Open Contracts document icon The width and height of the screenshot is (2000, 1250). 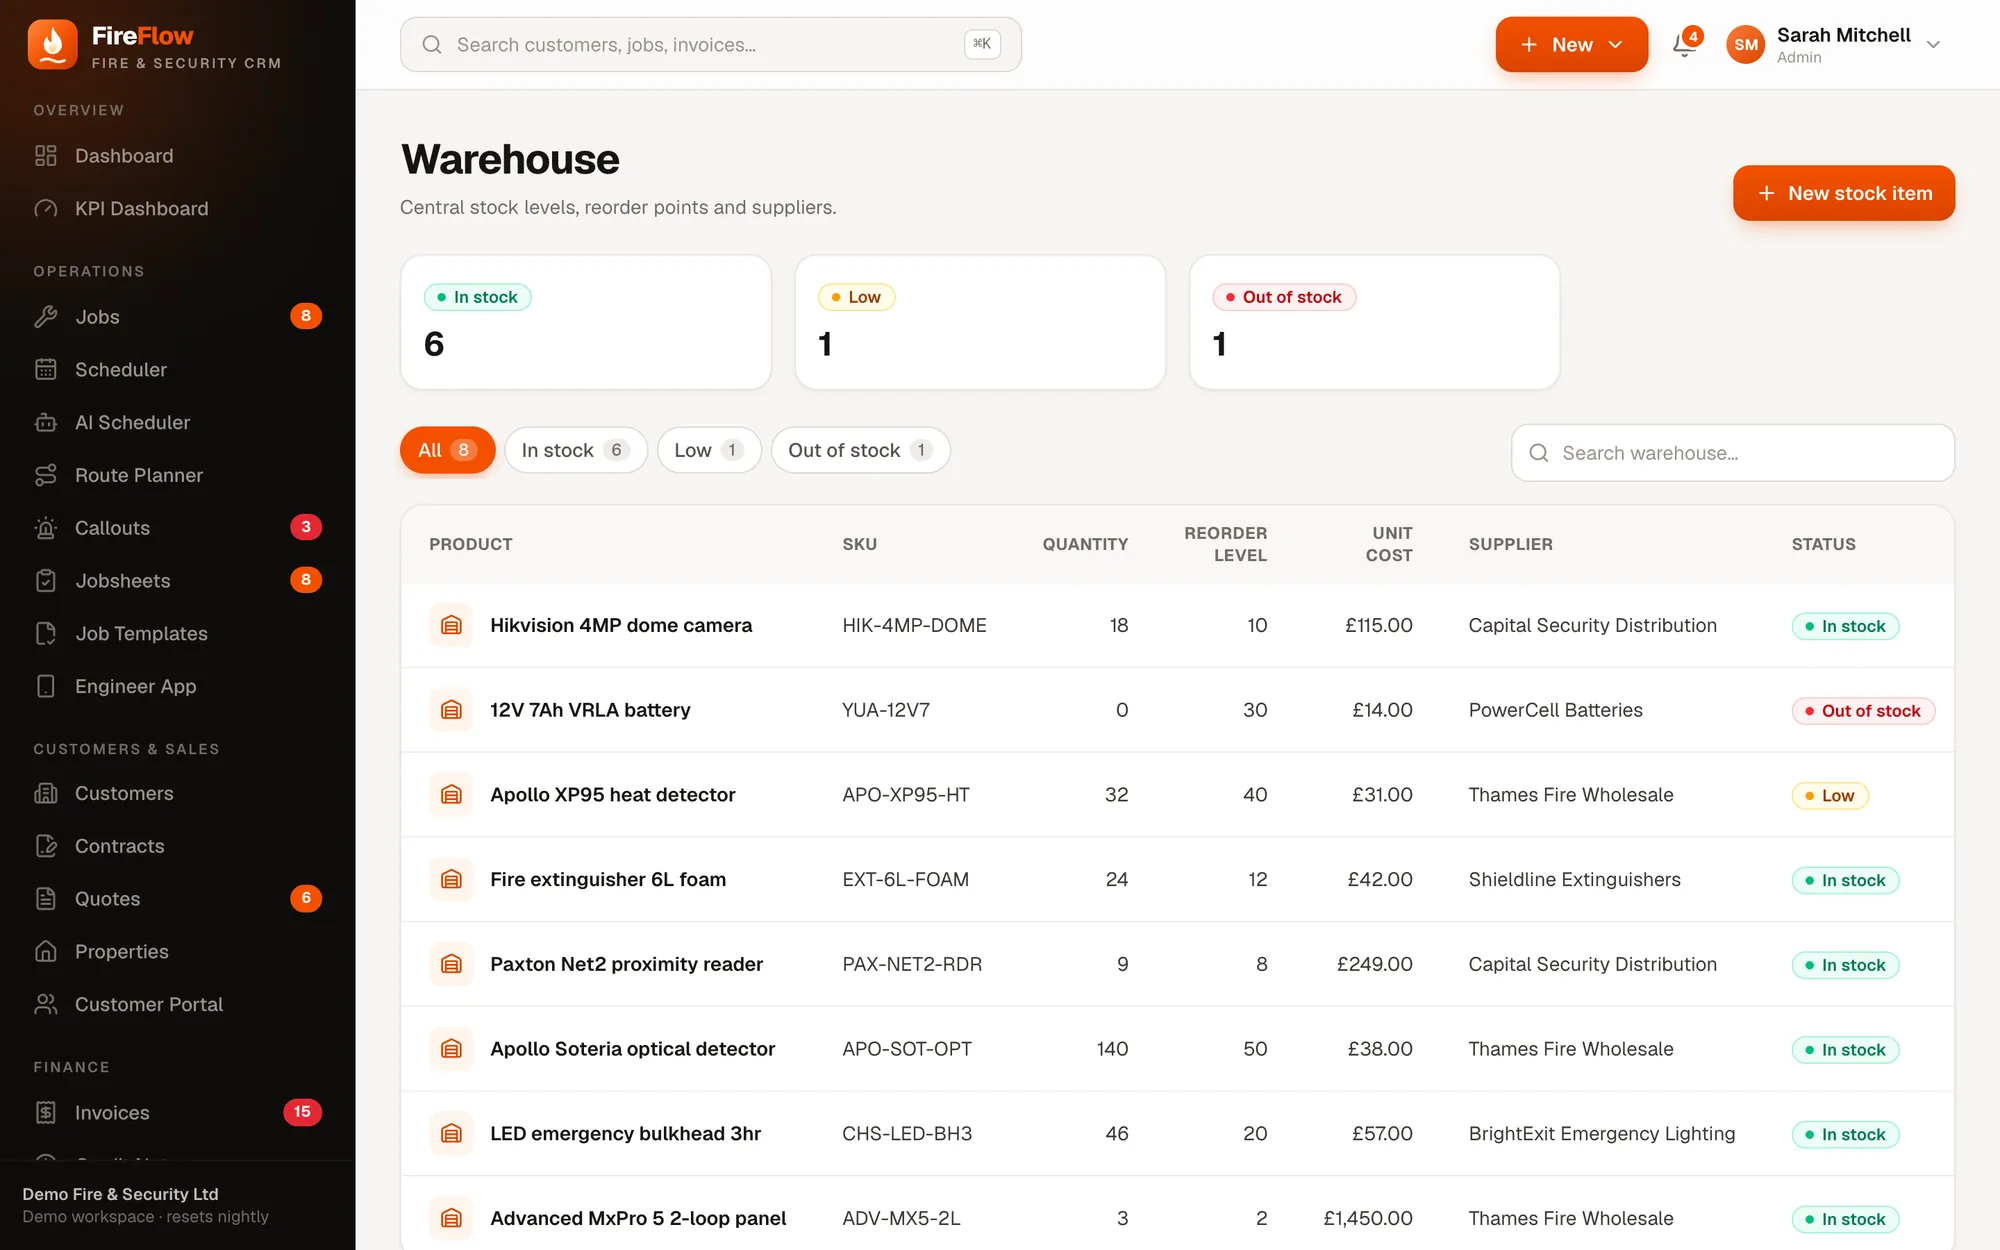point(46,847)
